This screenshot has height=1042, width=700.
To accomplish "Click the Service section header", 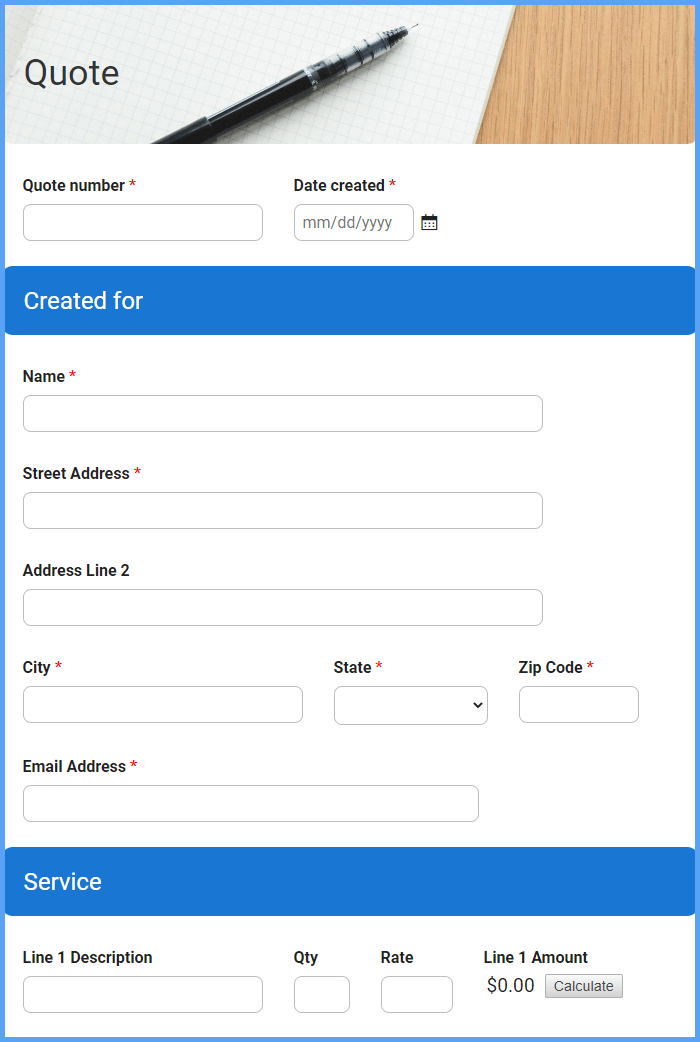I will [63, 881].
